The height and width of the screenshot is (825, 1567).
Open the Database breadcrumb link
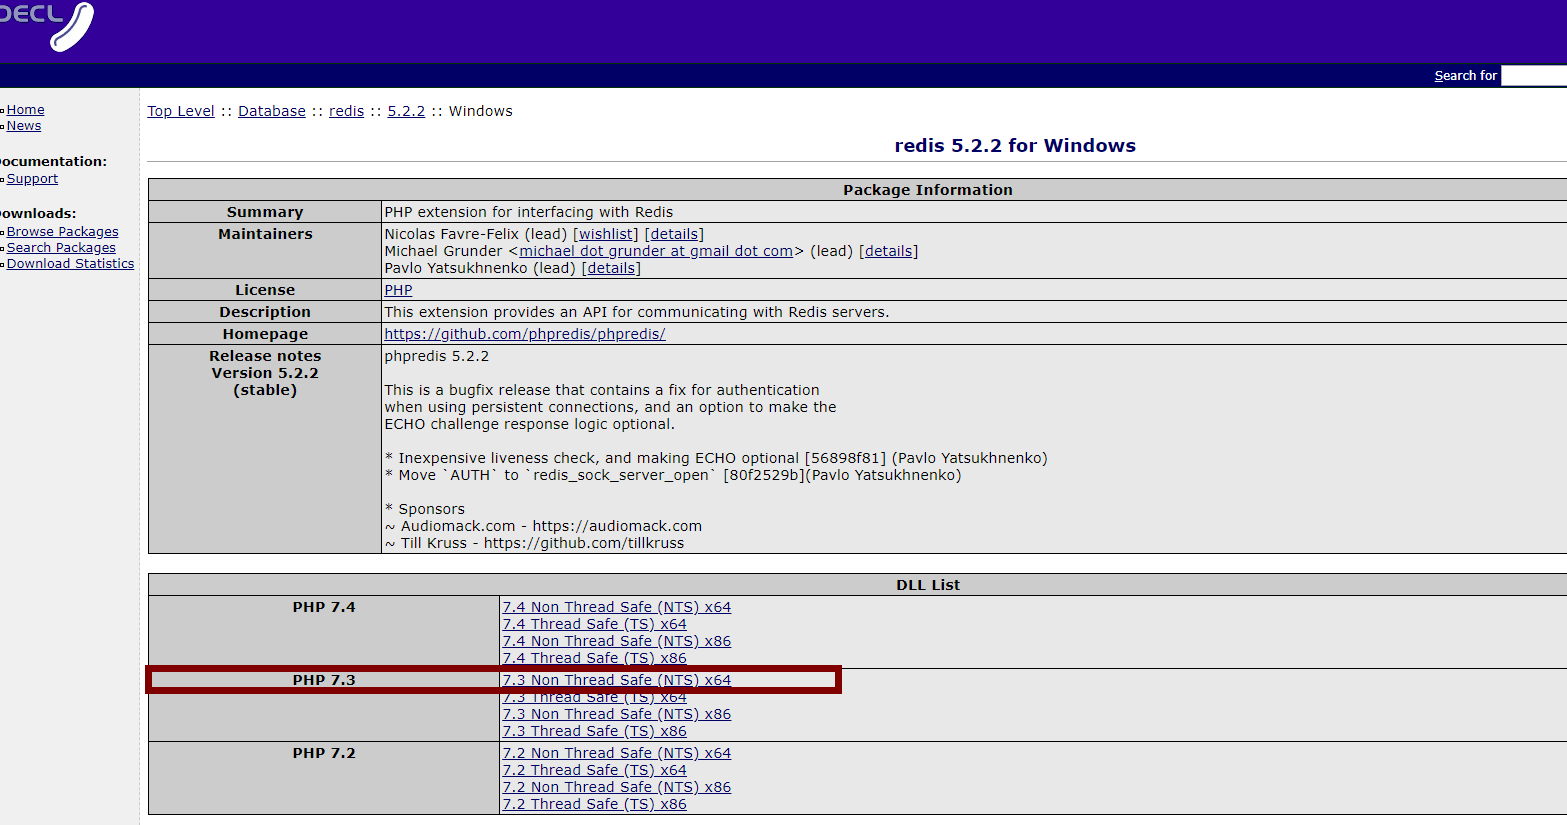(x=272, y=111)
